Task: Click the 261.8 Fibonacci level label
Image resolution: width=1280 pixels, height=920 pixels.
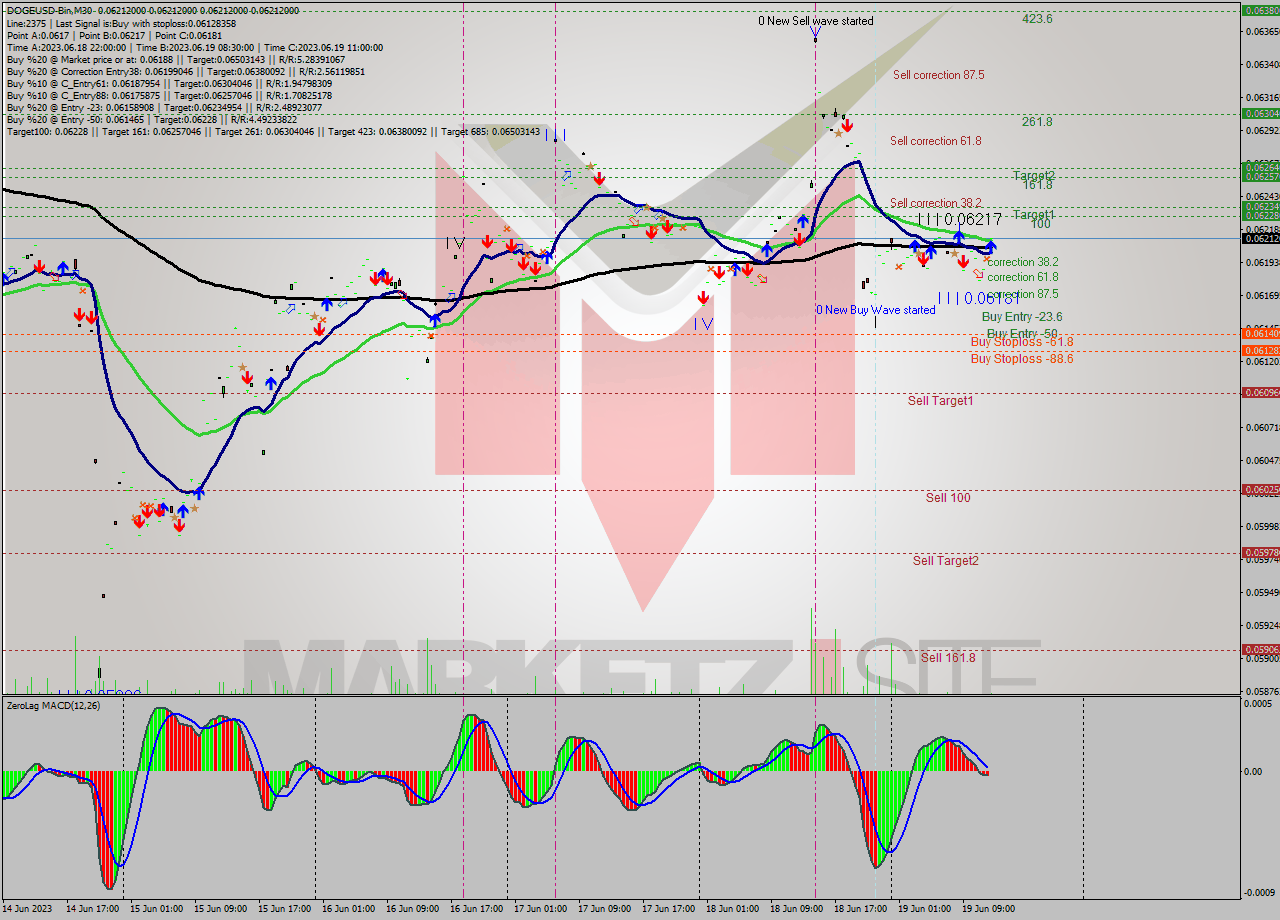Action: [x=1037, y=122]
